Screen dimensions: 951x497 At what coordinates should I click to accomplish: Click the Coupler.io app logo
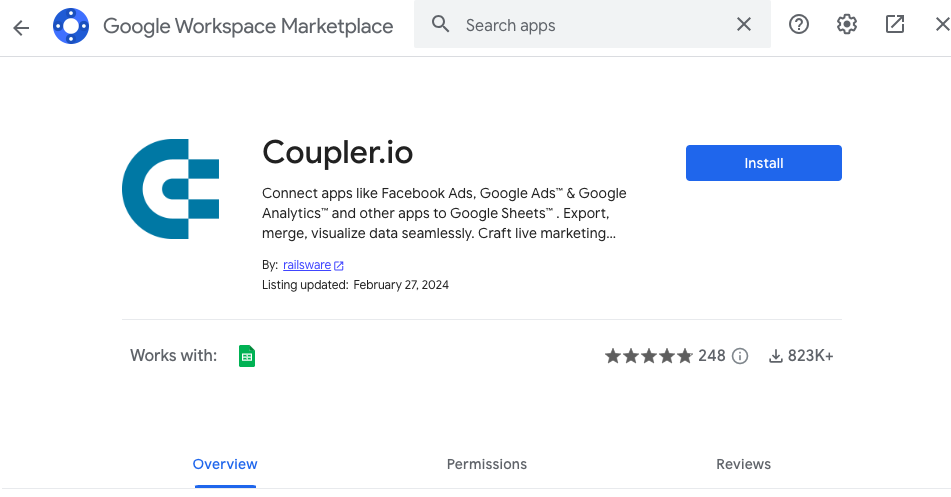[x=170, y=189]
